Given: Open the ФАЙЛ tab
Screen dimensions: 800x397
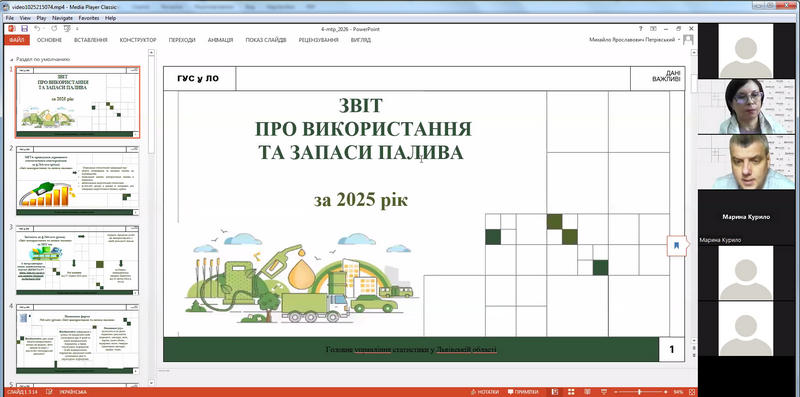Looking at the screenshot, I should pyautogui.click(x=16, y=40).
